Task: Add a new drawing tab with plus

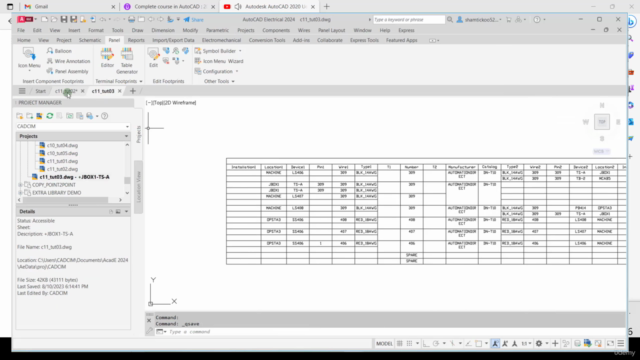Action: (x=133, y=91)
